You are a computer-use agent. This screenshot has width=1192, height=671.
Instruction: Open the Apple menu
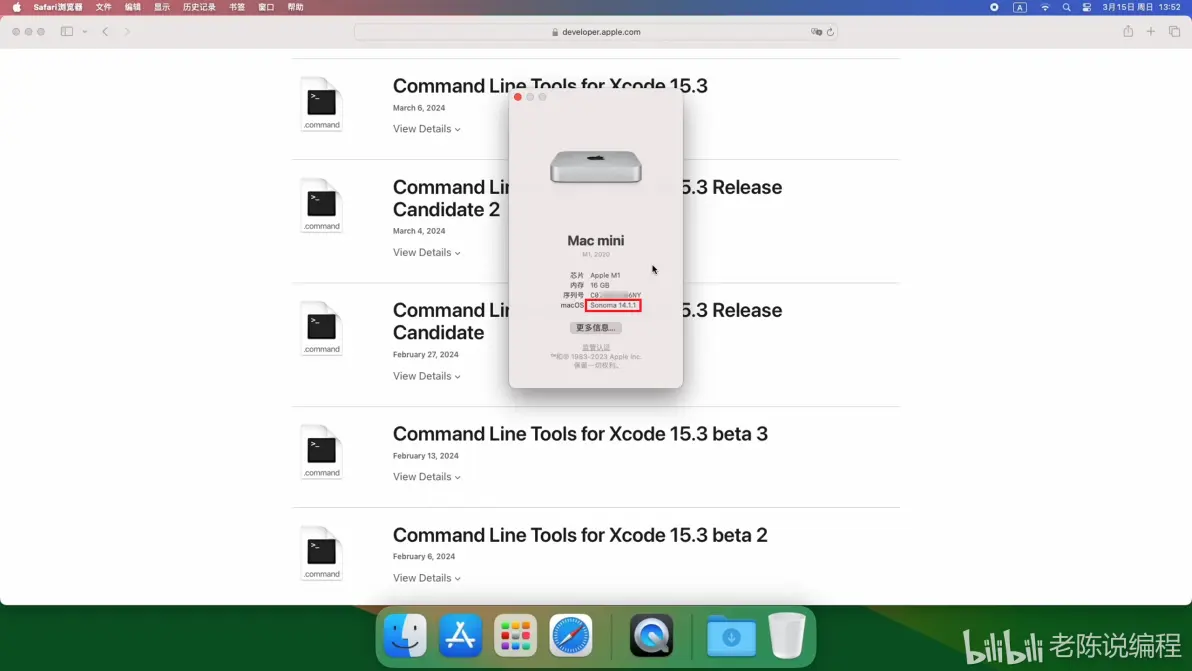click(17, 8)
